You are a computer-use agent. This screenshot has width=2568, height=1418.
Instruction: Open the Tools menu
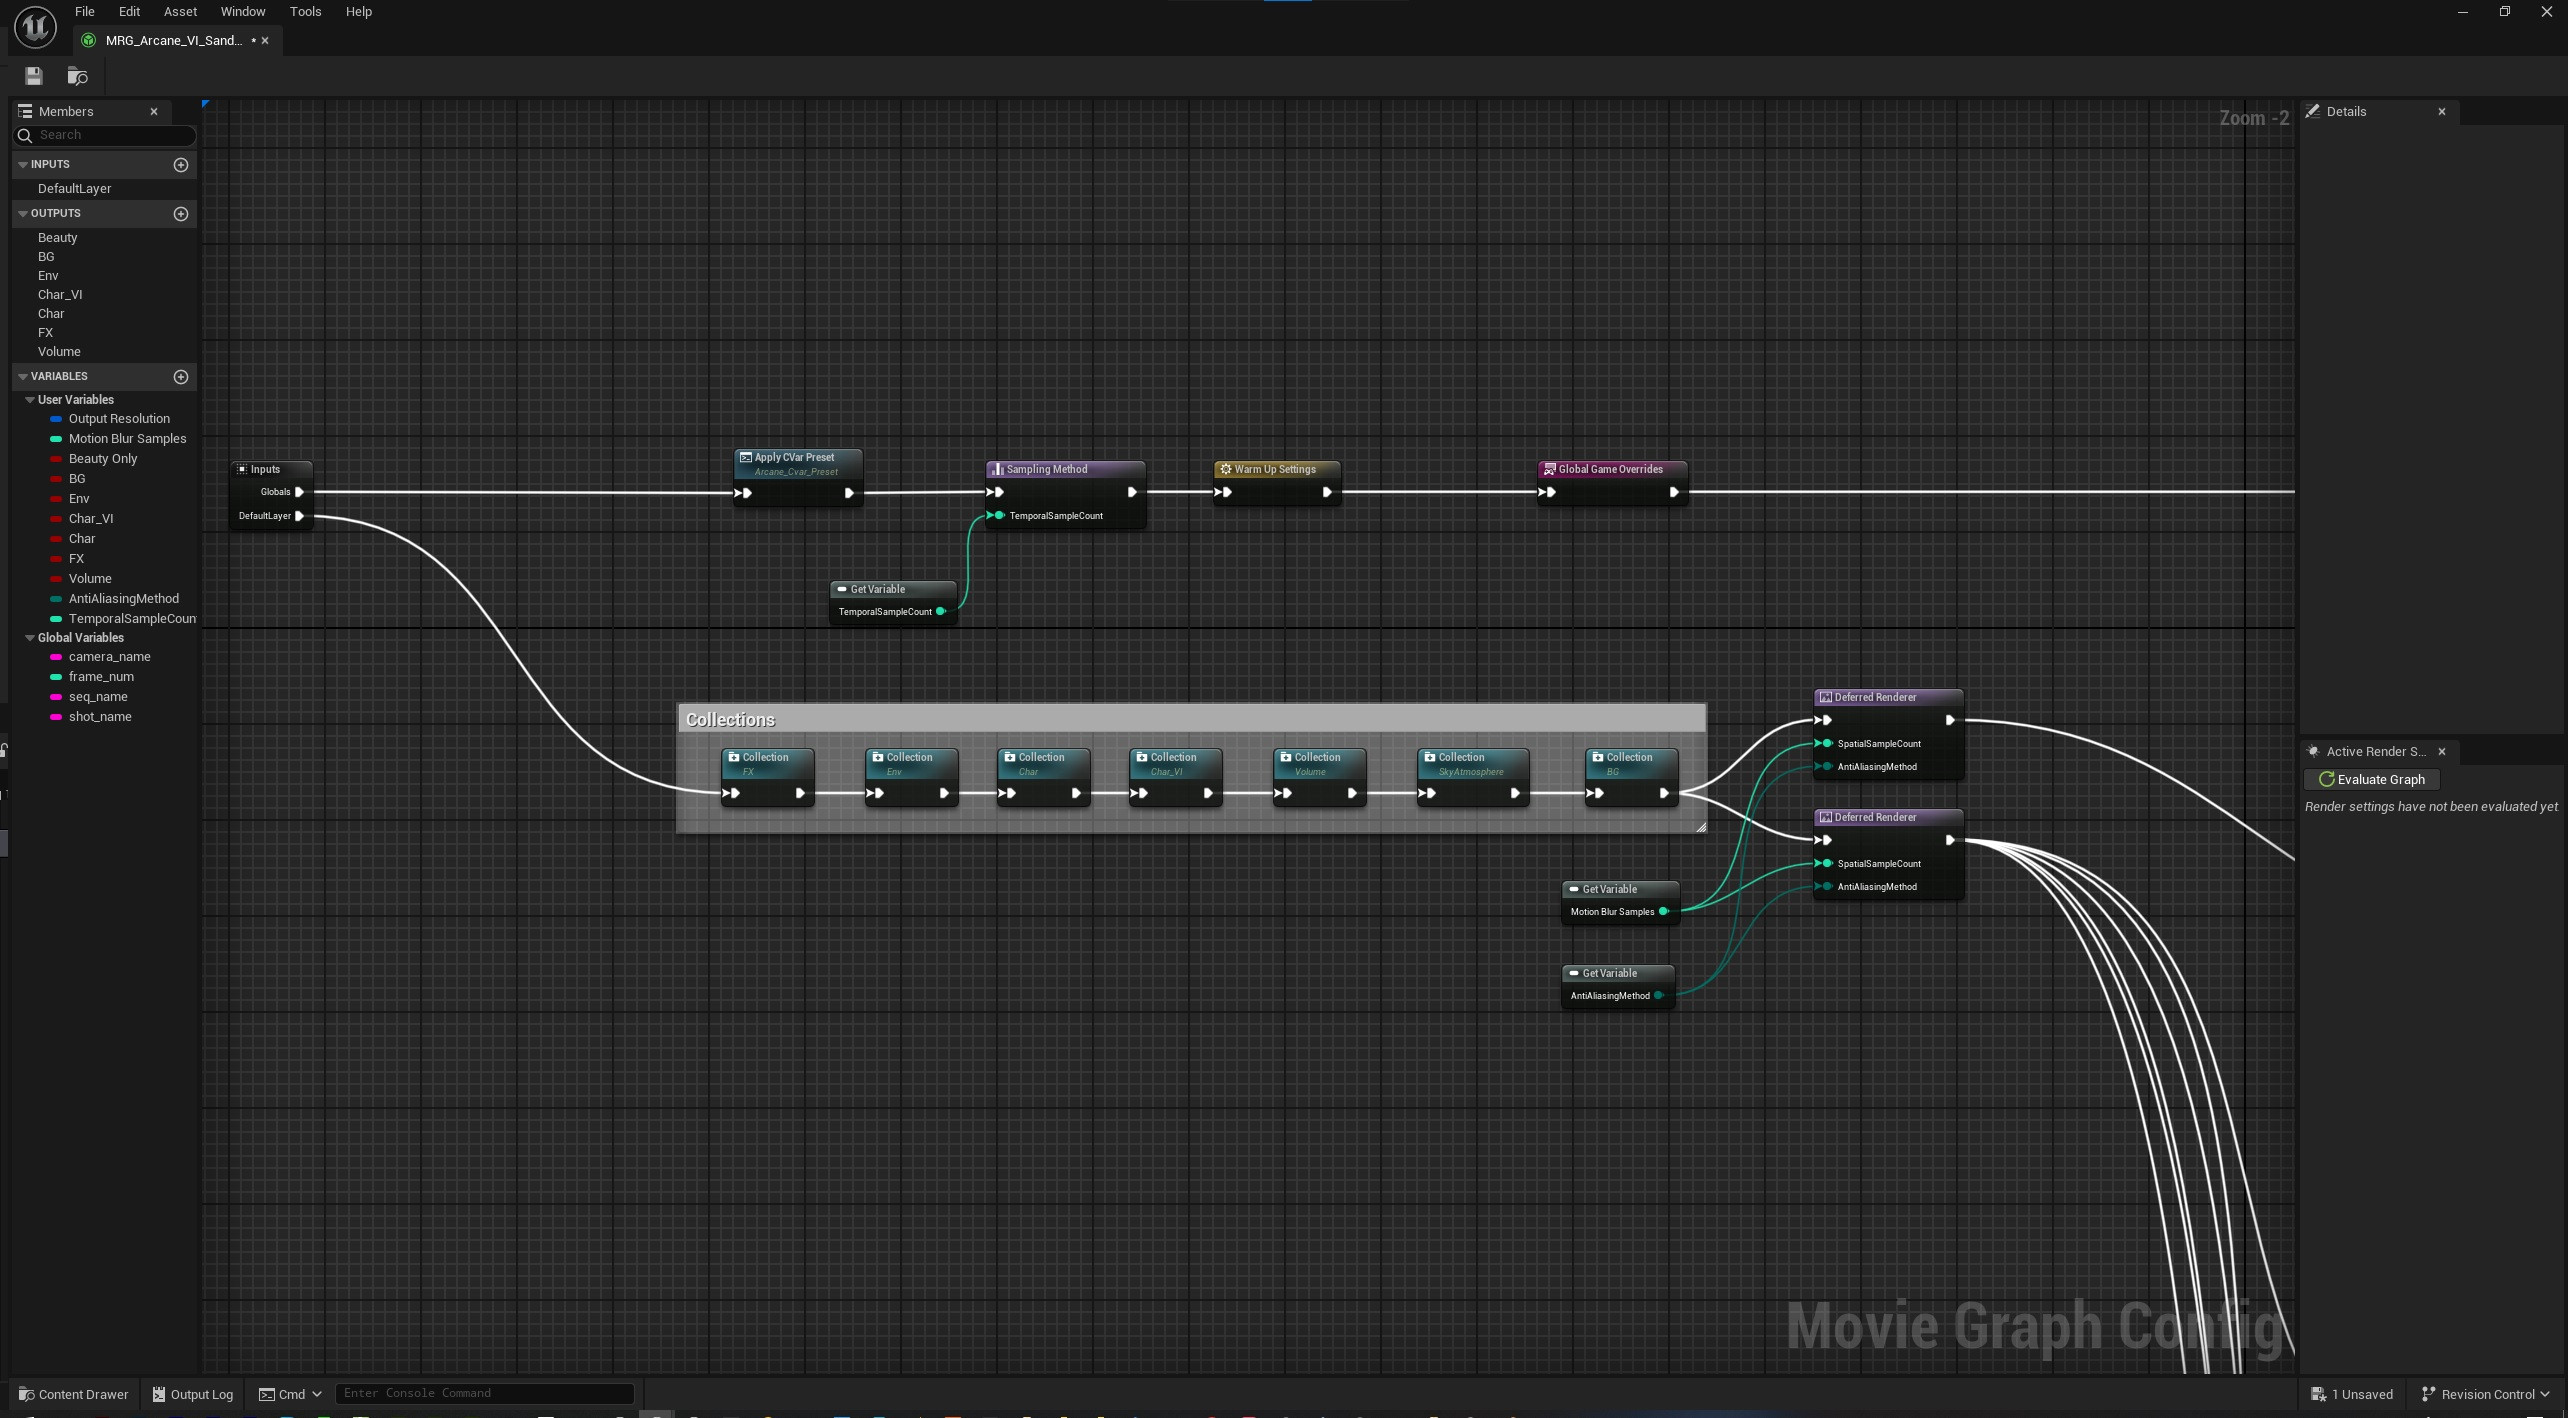pos(305,12)
